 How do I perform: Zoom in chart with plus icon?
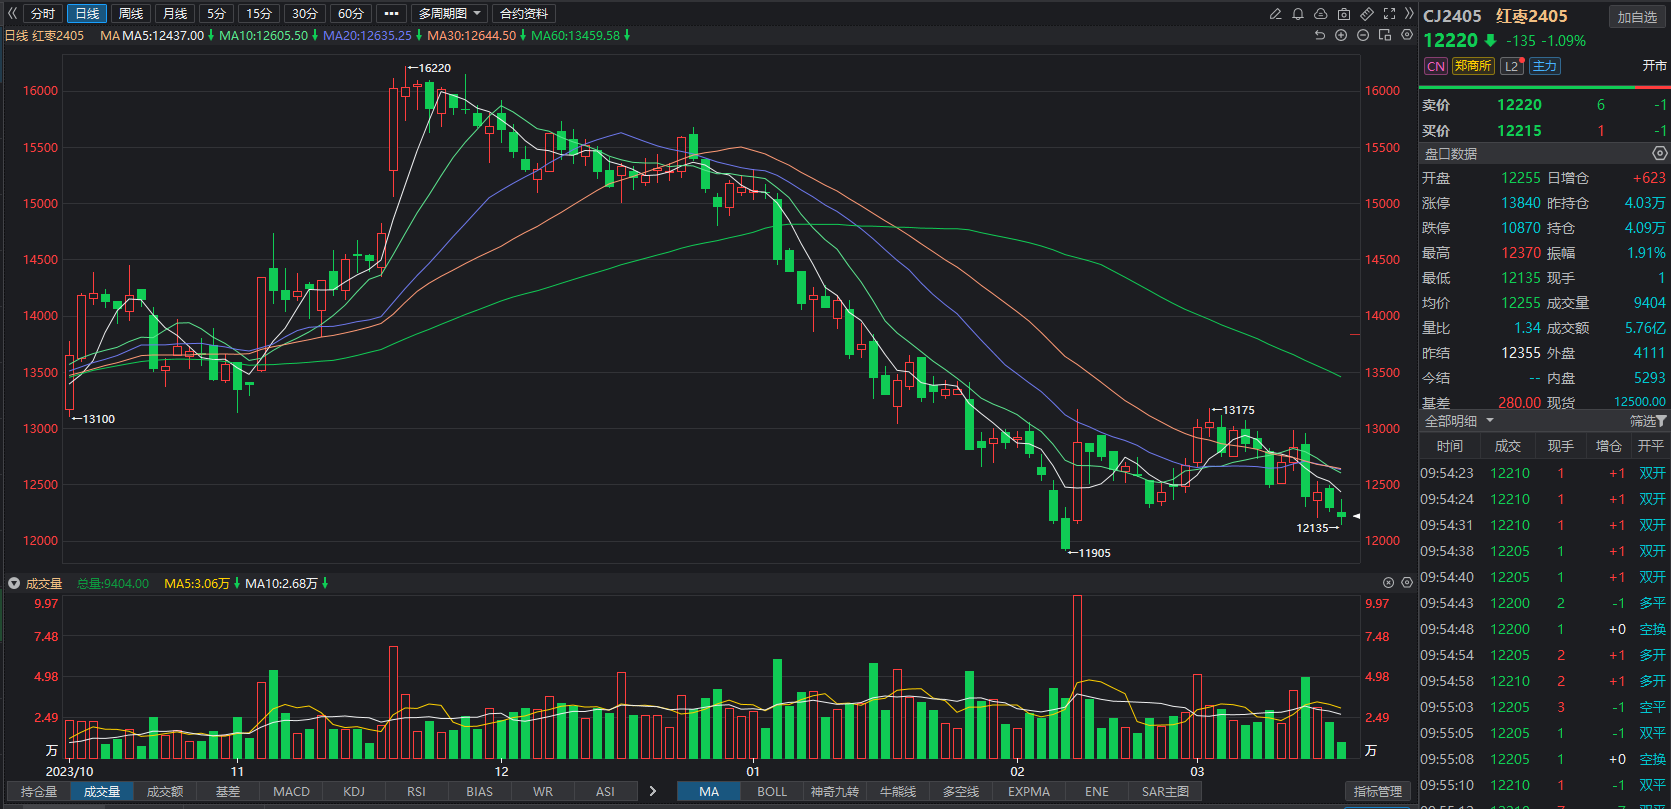coord(1341,35)
